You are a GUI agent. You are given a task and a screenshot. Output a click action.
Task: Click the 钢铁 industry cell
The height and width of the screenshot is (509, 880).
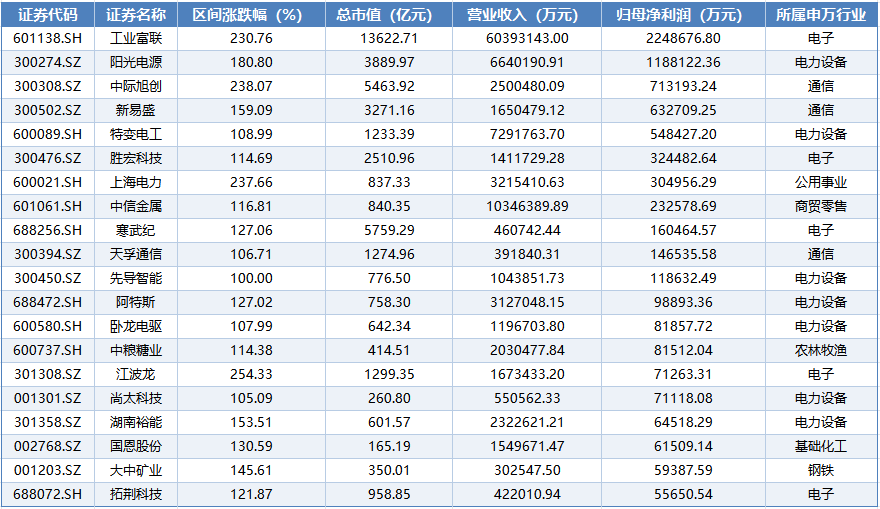tap(820, 470)
